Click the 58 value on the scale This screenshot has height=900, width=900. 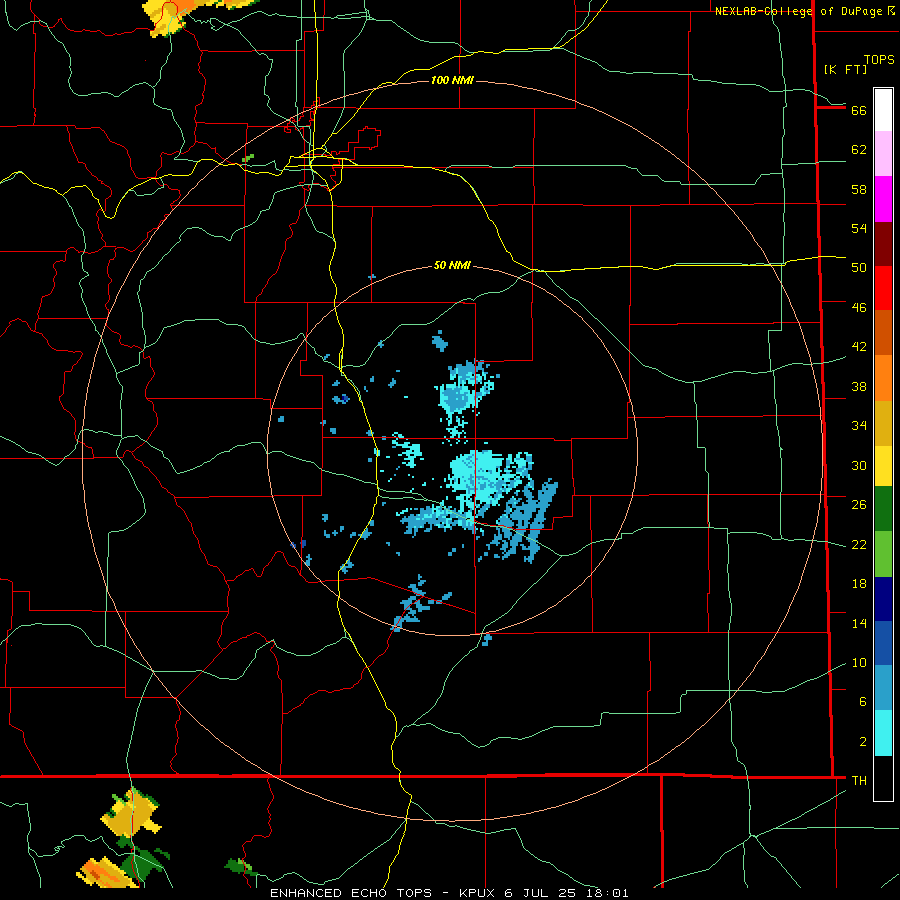(859, 189)
